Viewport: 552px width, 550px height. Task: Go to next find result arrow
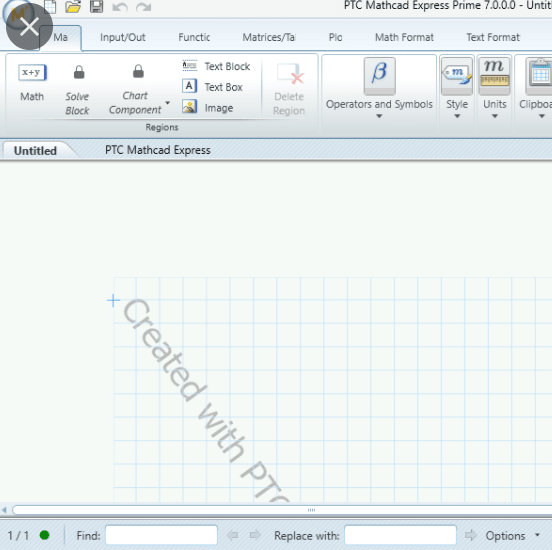pyautogui.click(x=255, y=535)
